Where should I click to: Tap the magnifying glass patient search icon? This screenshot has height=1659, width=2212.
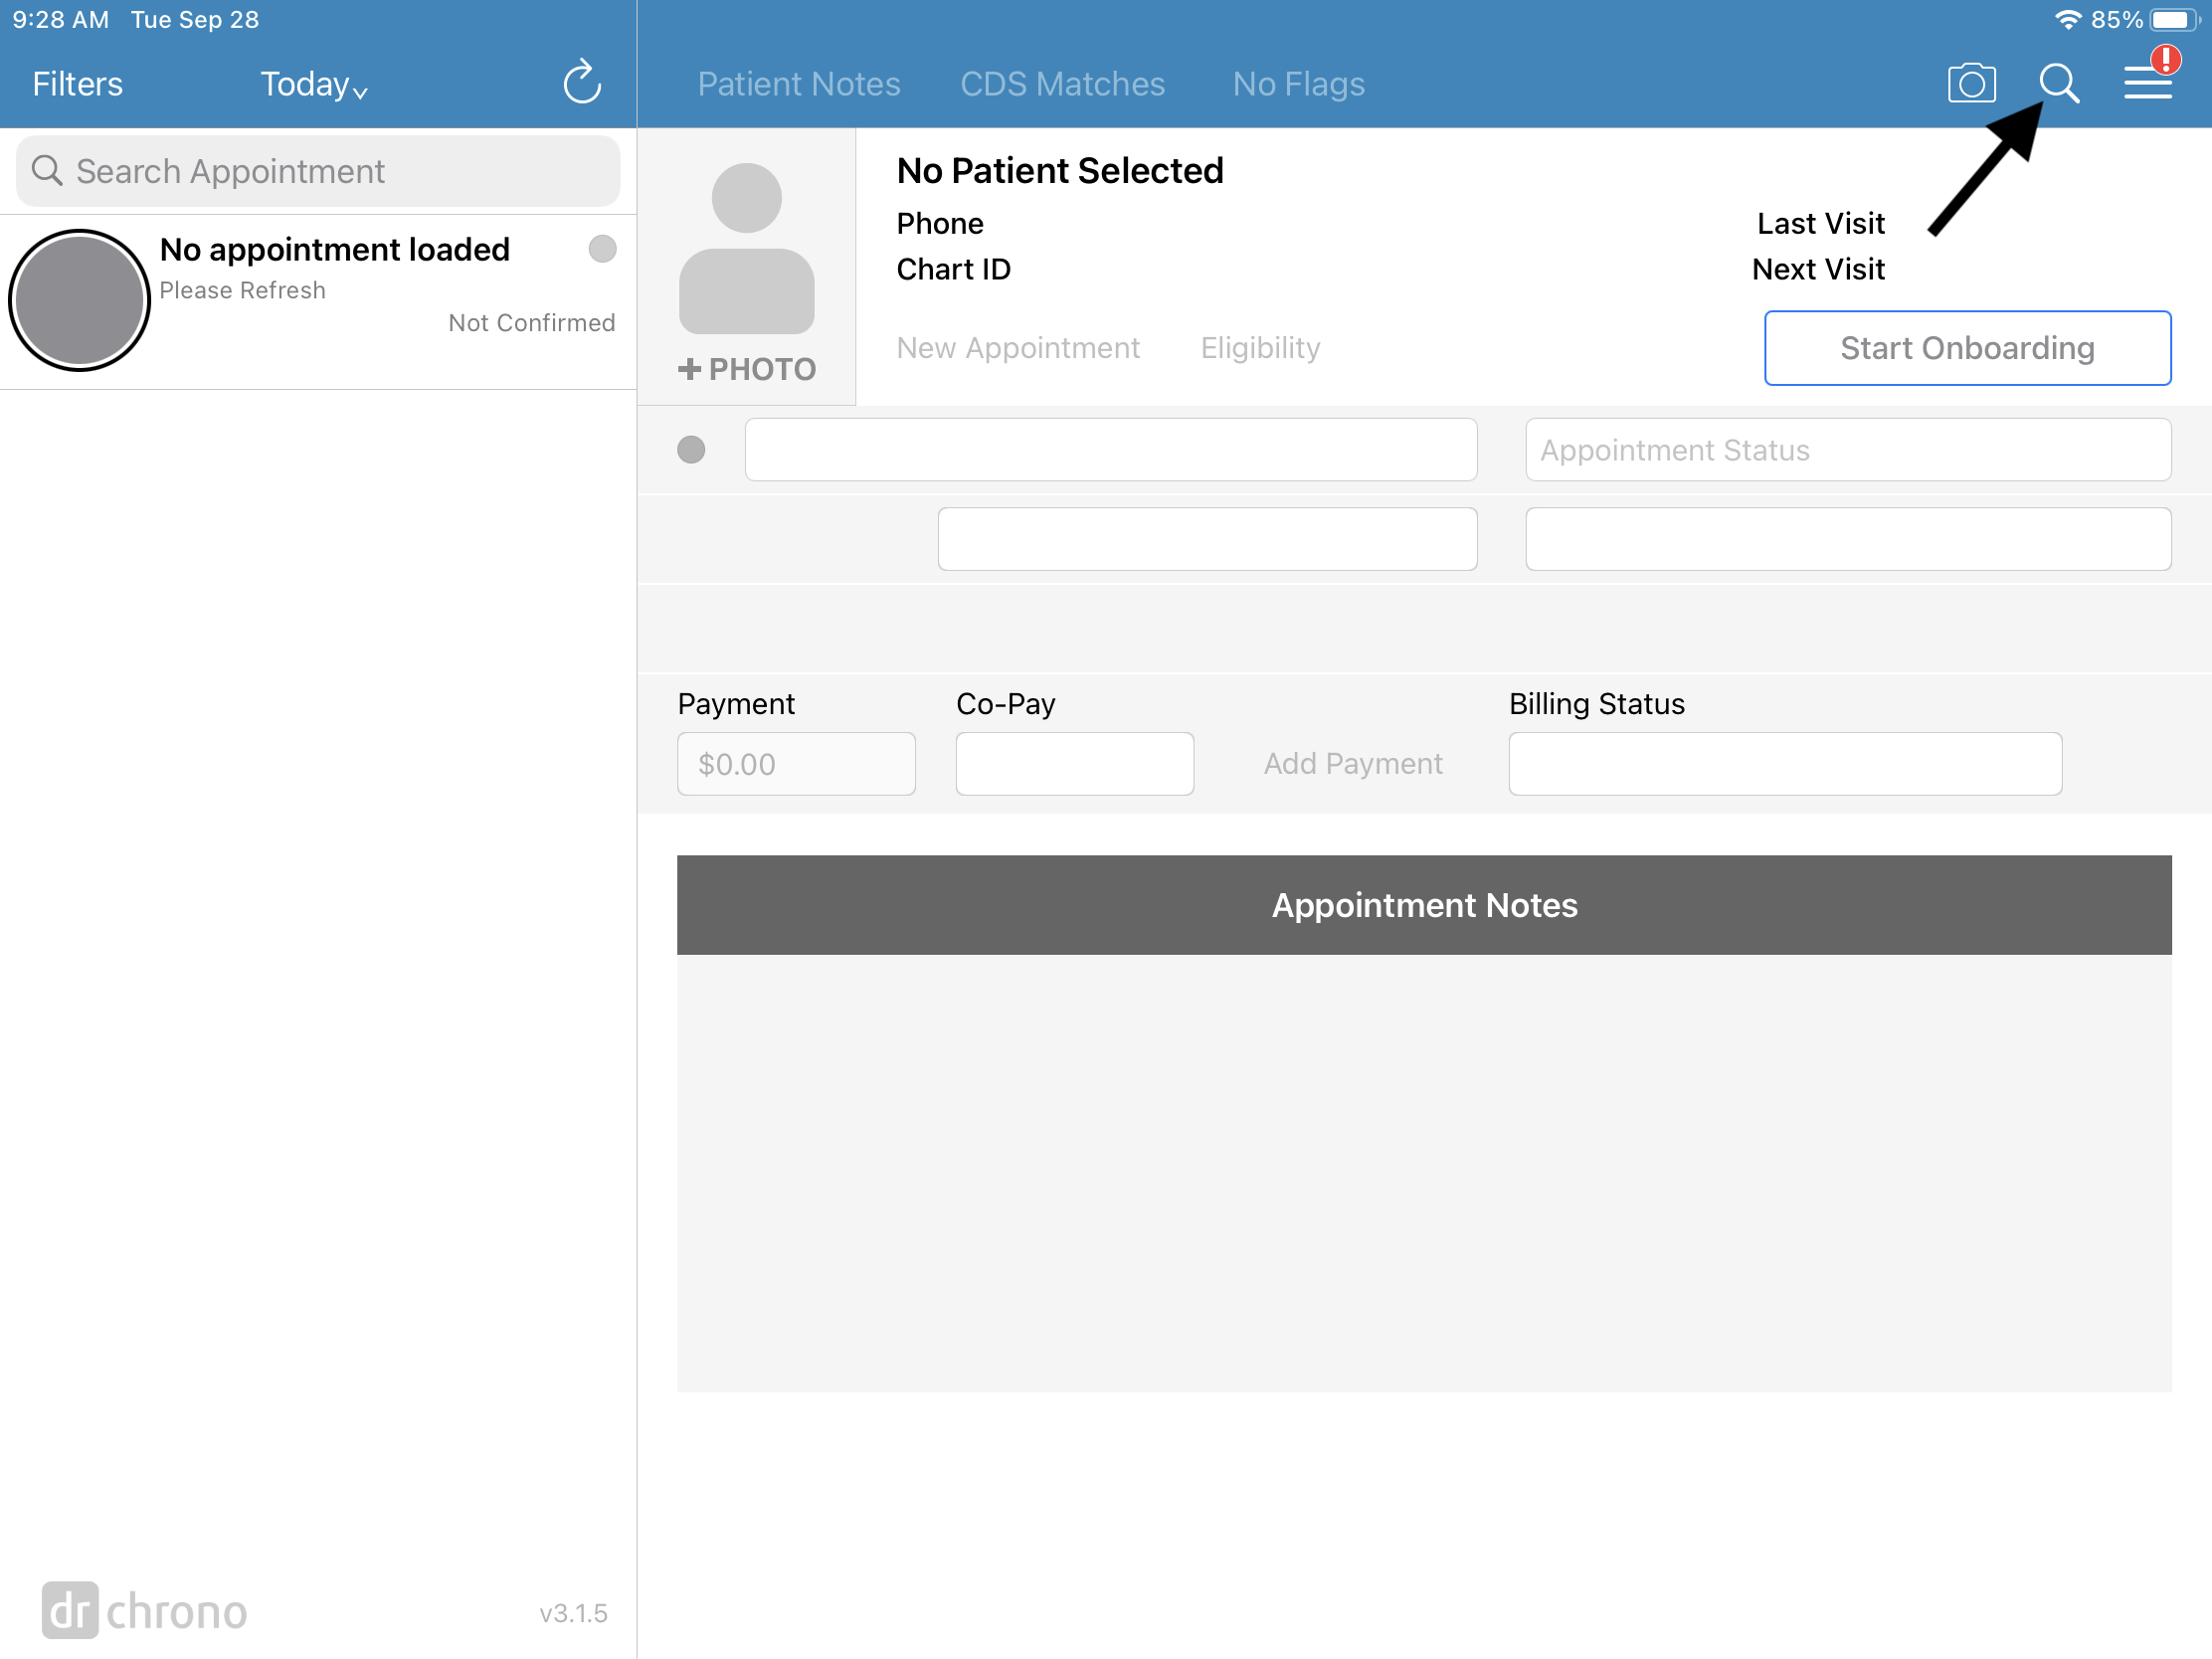(x=2059, y=83)
